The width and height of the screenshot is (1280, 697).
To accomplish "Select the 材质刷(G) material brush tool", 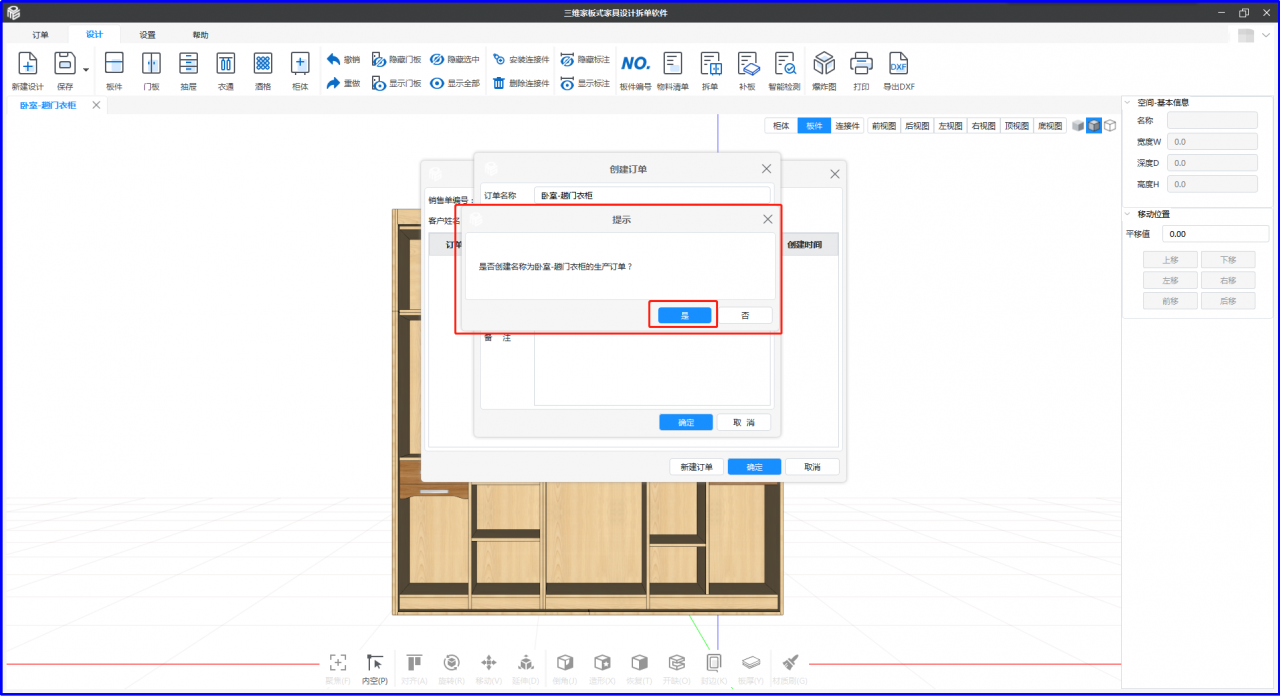I will (790, 669).
